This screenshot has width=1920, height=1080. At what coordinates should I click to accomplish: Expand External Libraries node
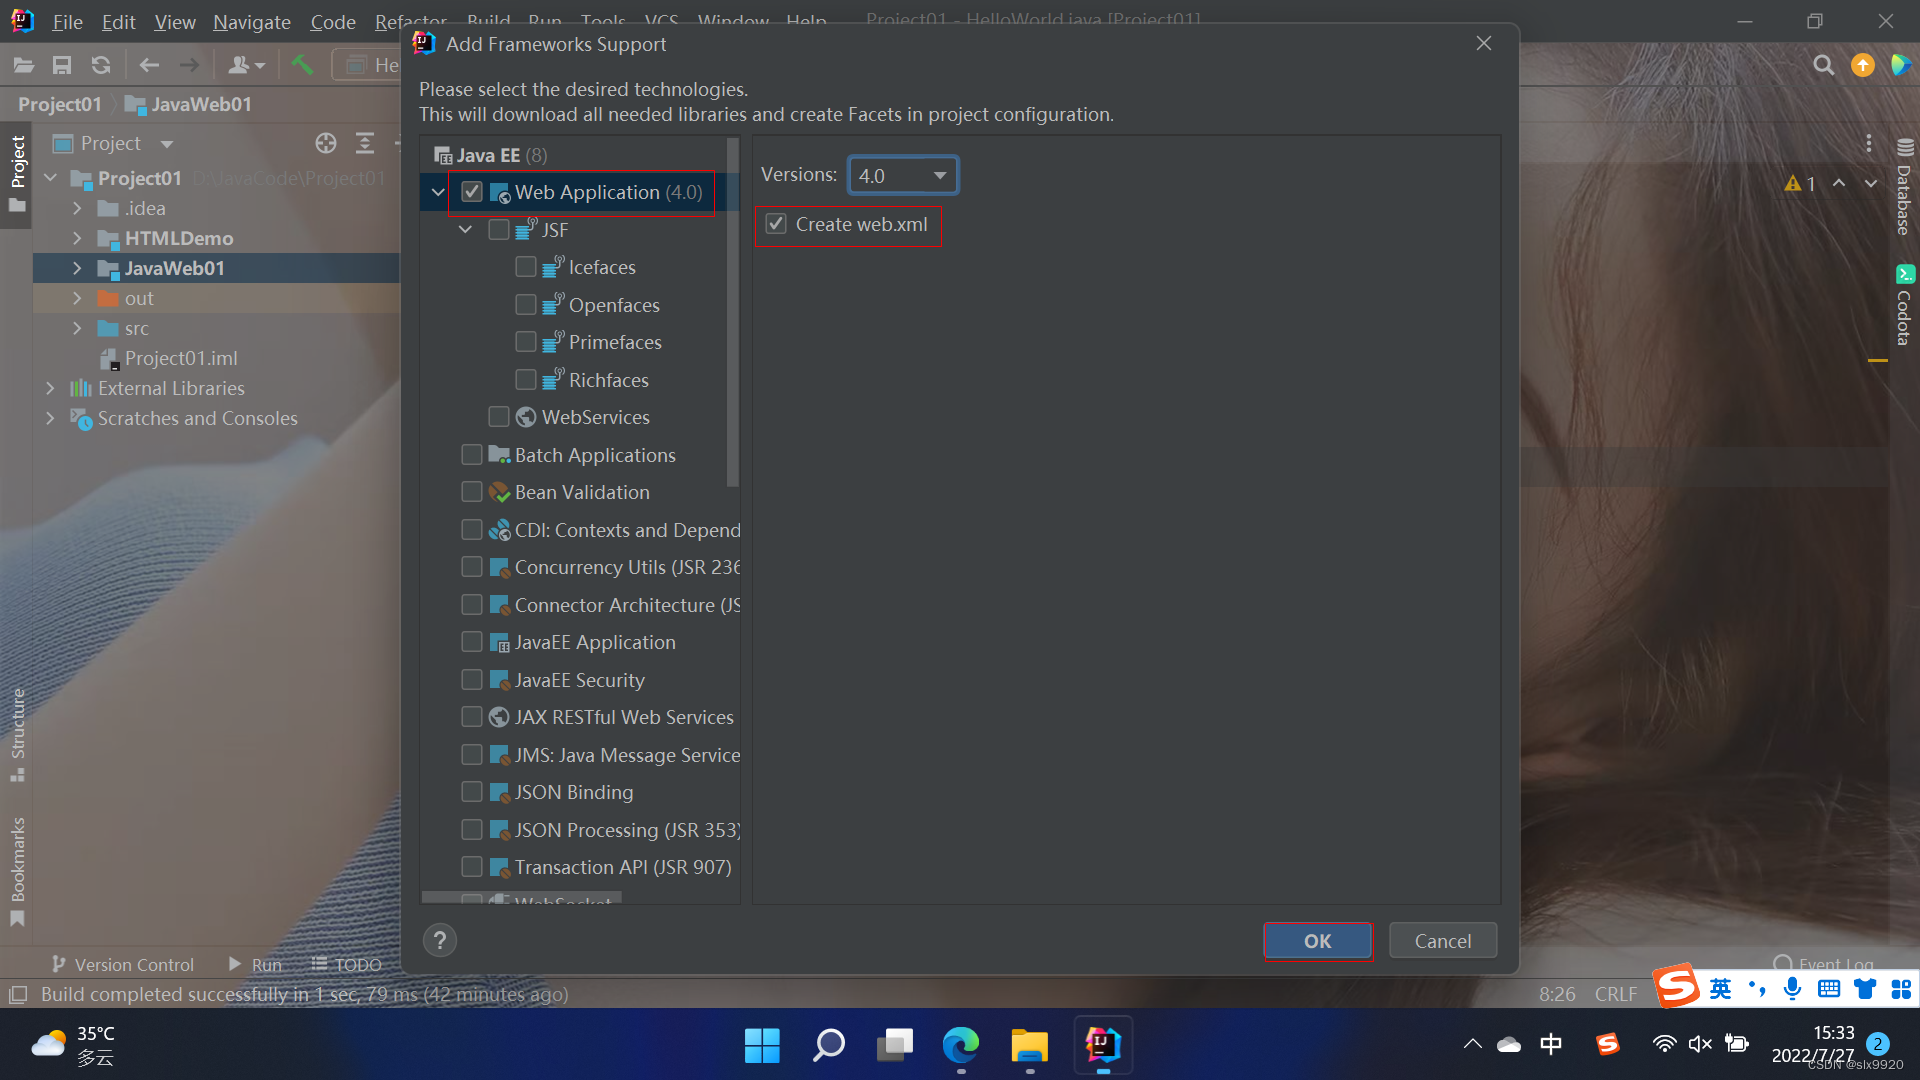pos(50,388)
